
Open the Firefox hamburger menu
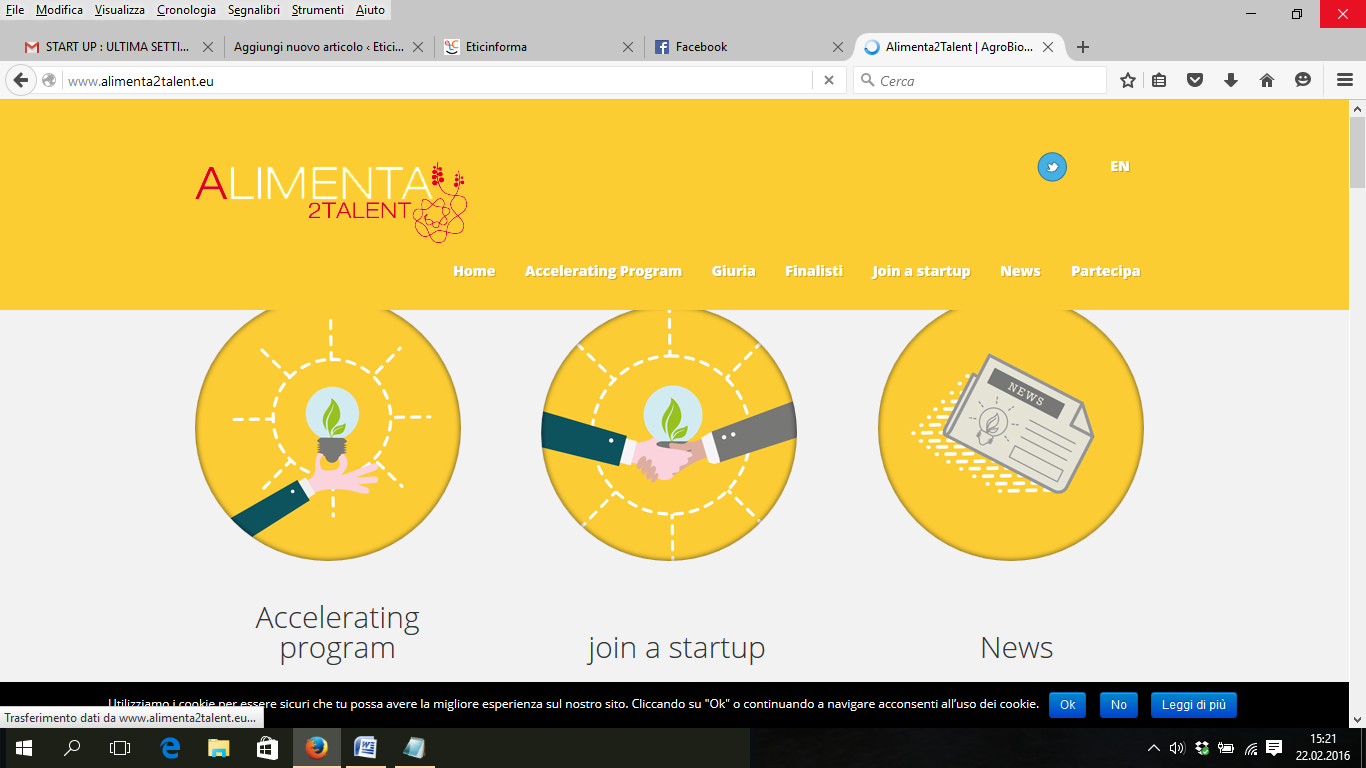pyautogui.click(x=1345, y=81)
